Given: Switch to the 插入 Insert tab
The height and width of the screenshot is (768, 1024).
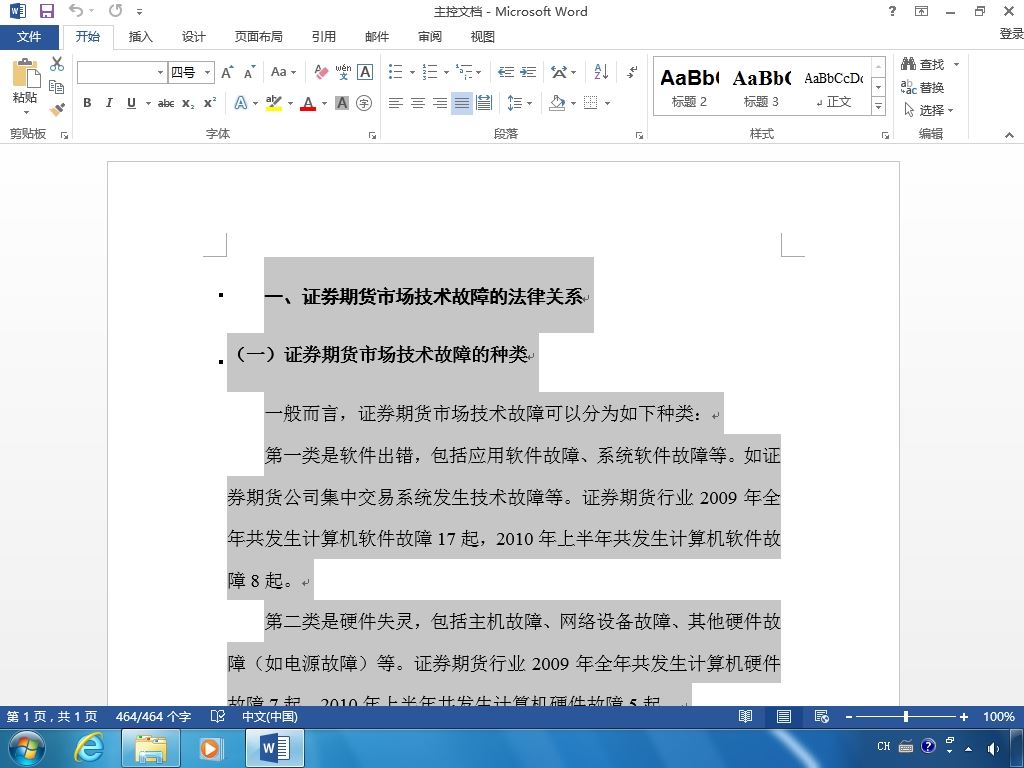Looking at the screenshot, I should pos(140,37).
